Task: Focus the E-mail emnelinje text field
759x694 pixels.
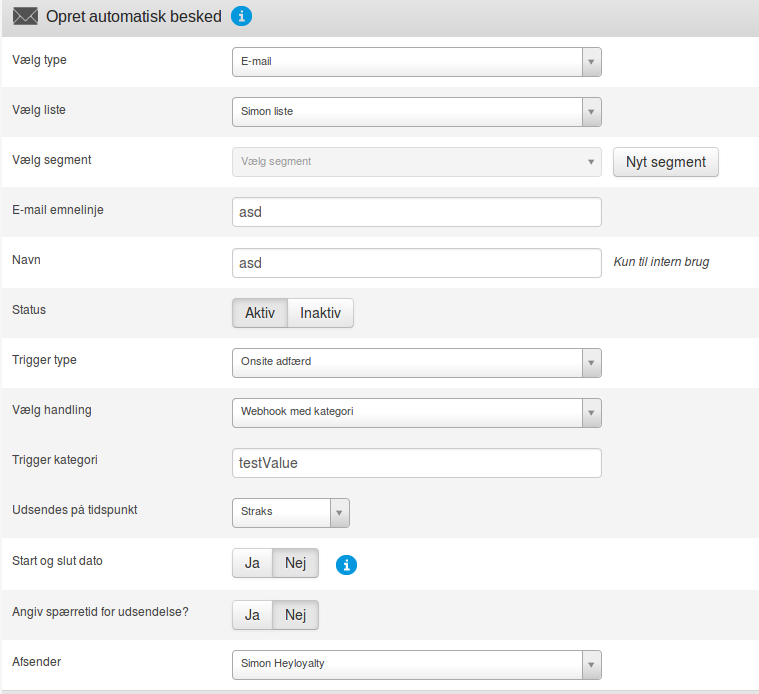Action: pos(416,212)
